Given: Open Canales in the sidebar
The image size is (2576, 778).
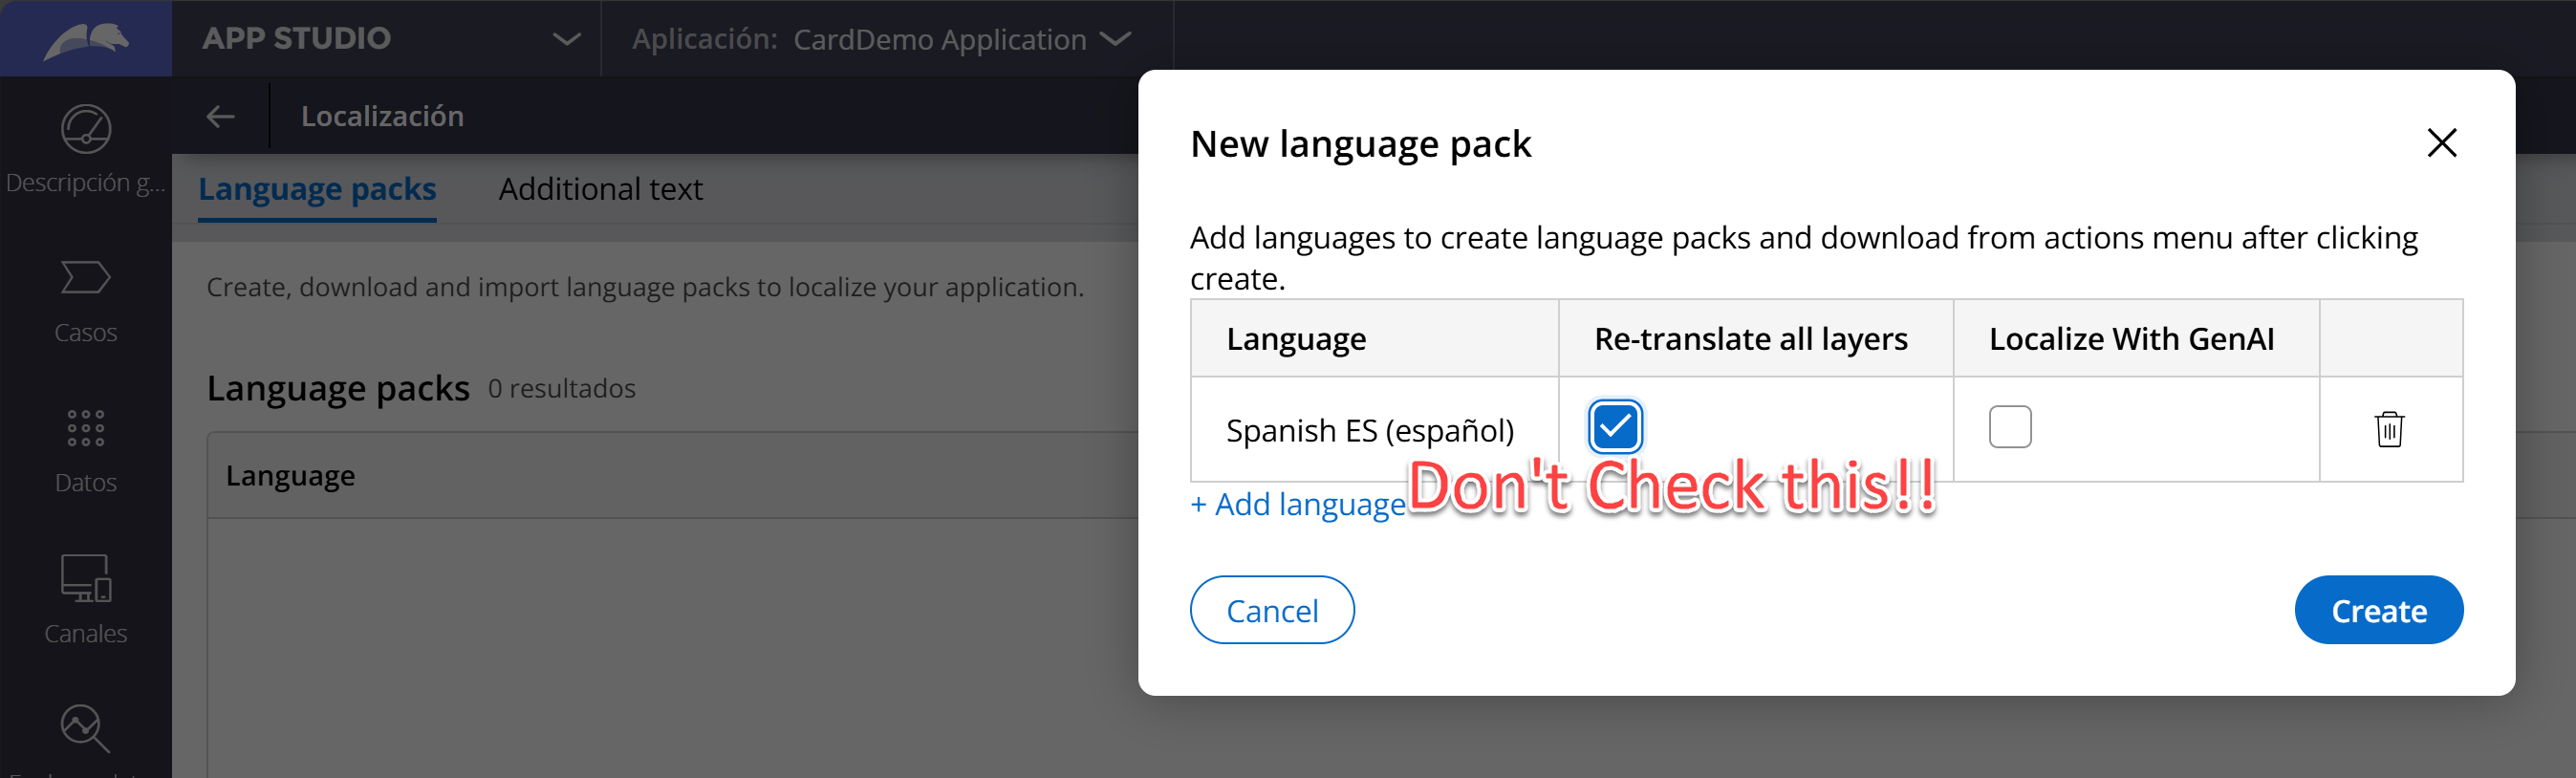Looking at the screenshot, I should (x=86, y=579).
